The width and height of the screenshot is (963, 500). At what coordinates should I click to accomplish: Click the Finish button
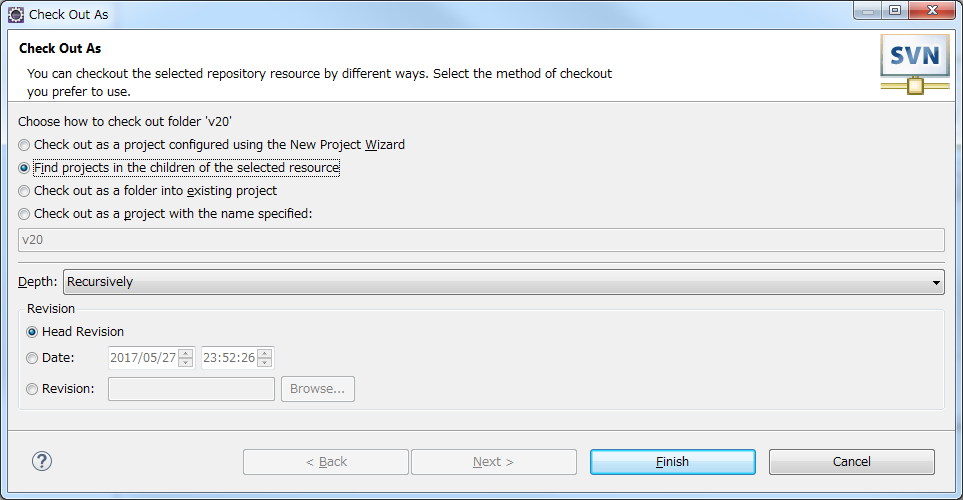coord(673,462)
